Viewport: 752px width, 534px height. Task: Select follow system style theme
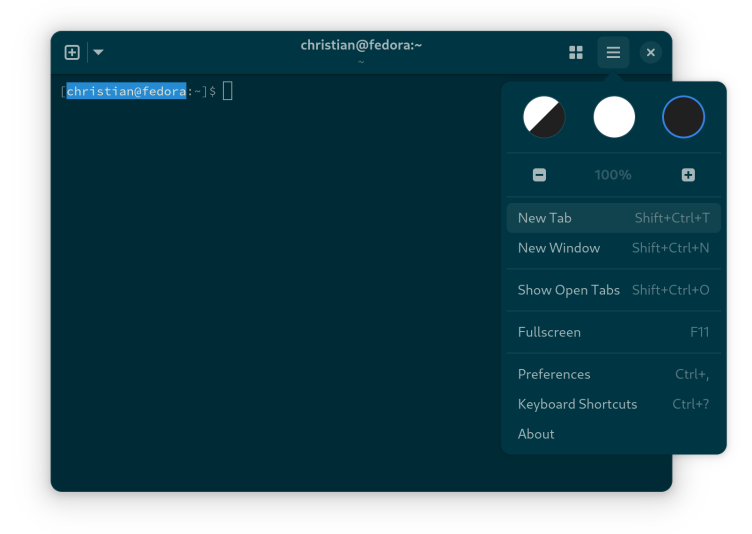click(x=544, y=118)
